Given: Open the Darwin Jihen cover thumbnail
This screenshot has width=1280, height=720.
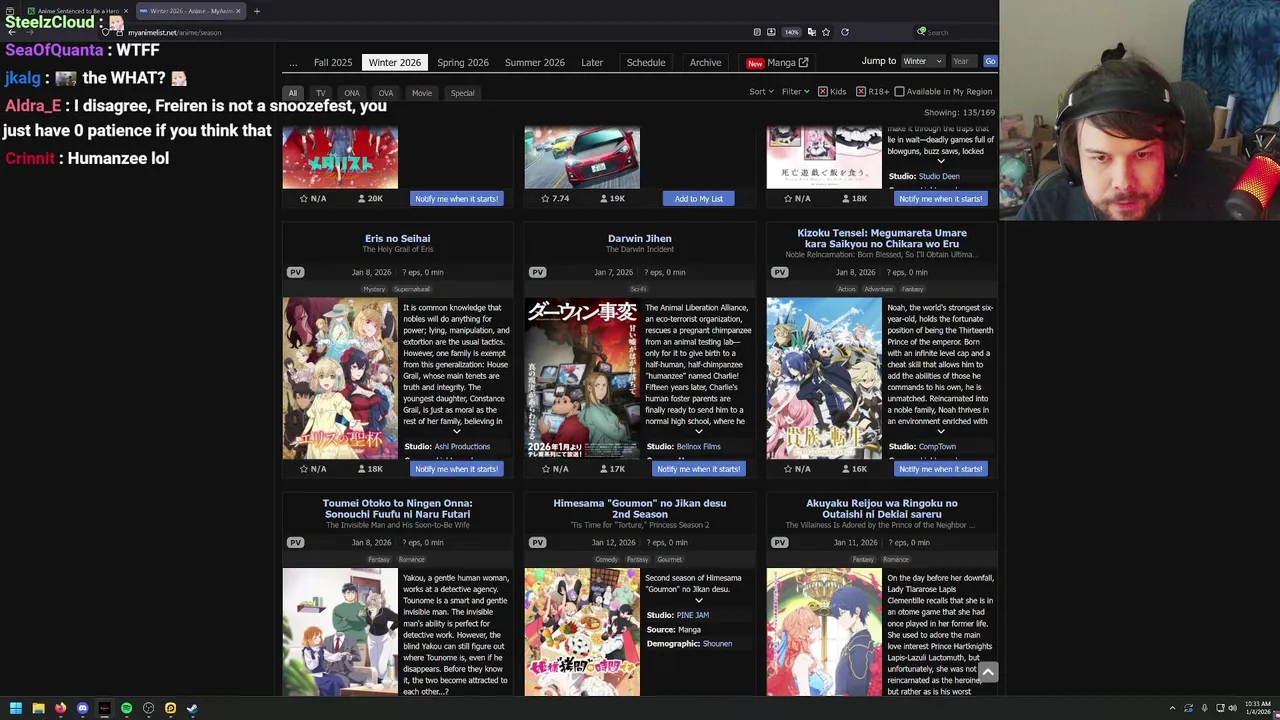Looking at the screenshot, I should [582, 378].
